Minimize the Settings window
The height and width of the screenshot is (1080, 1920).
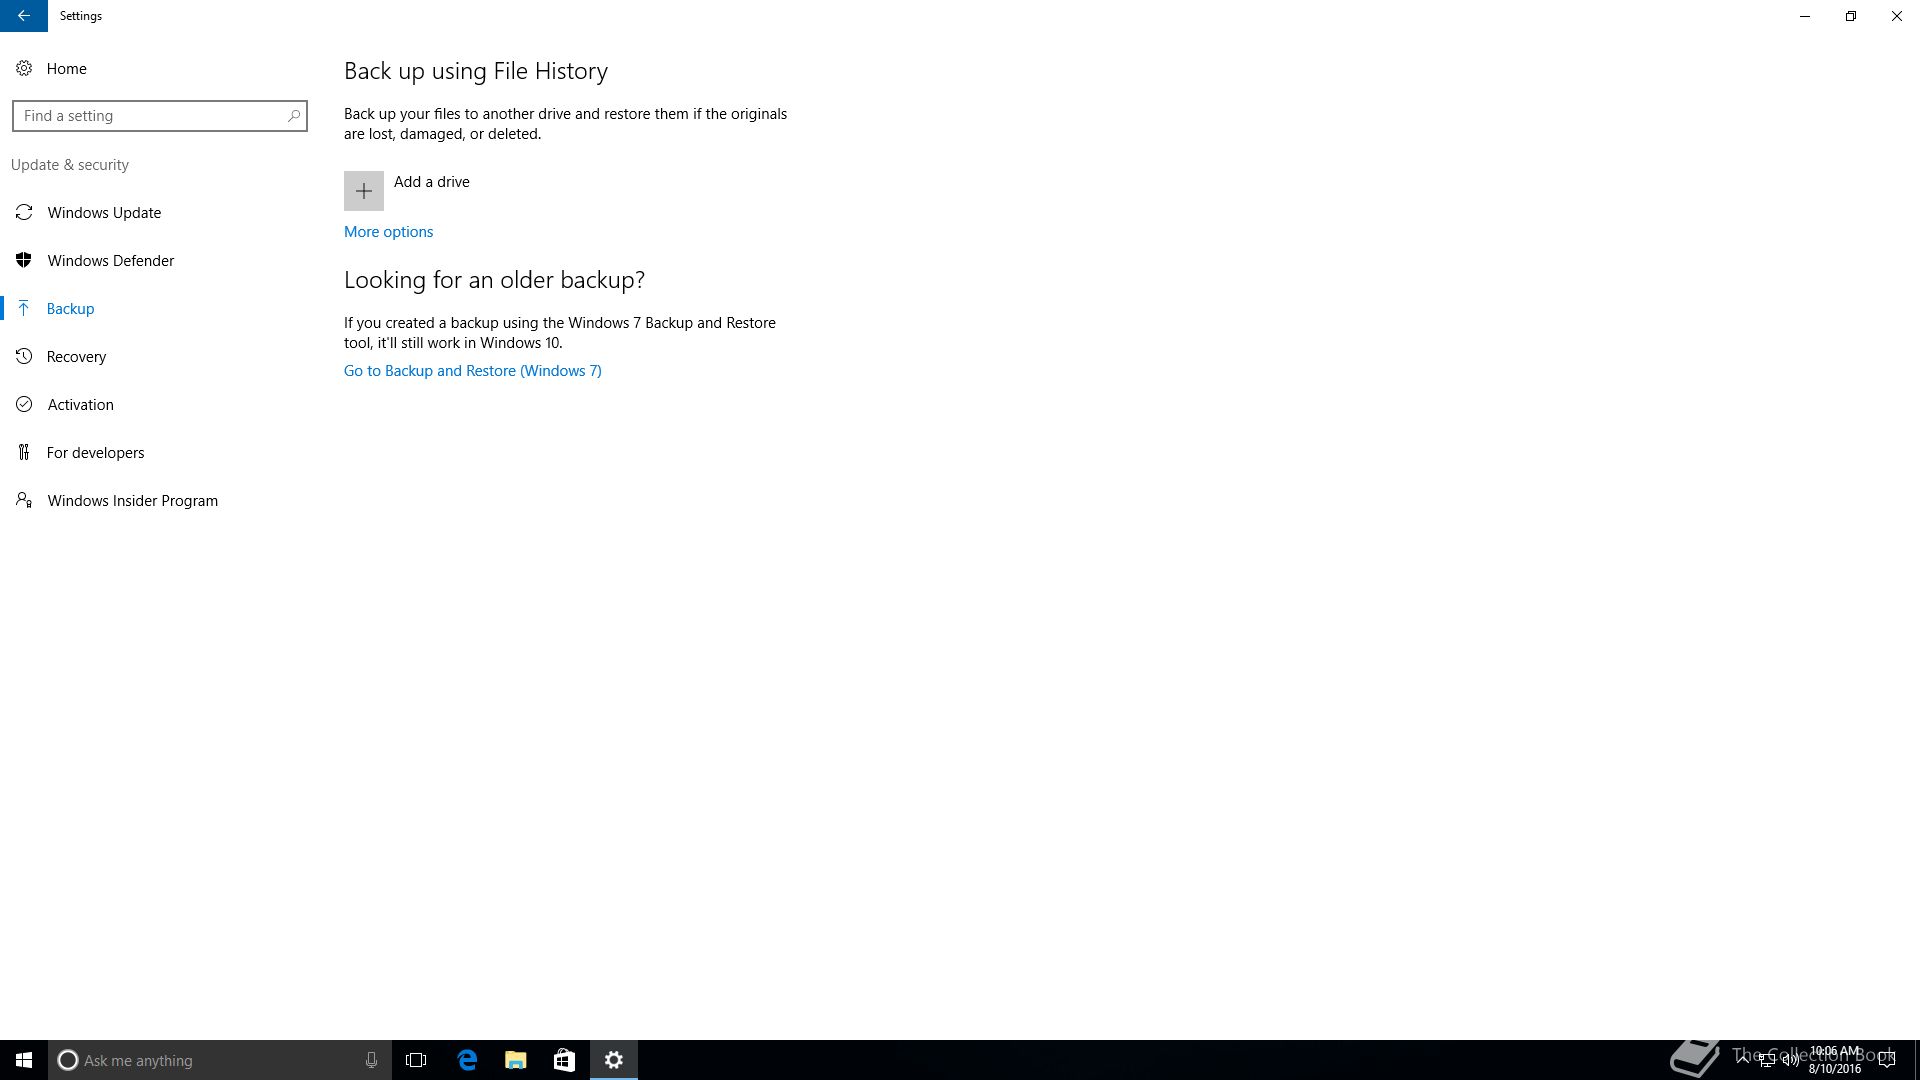1805,16
